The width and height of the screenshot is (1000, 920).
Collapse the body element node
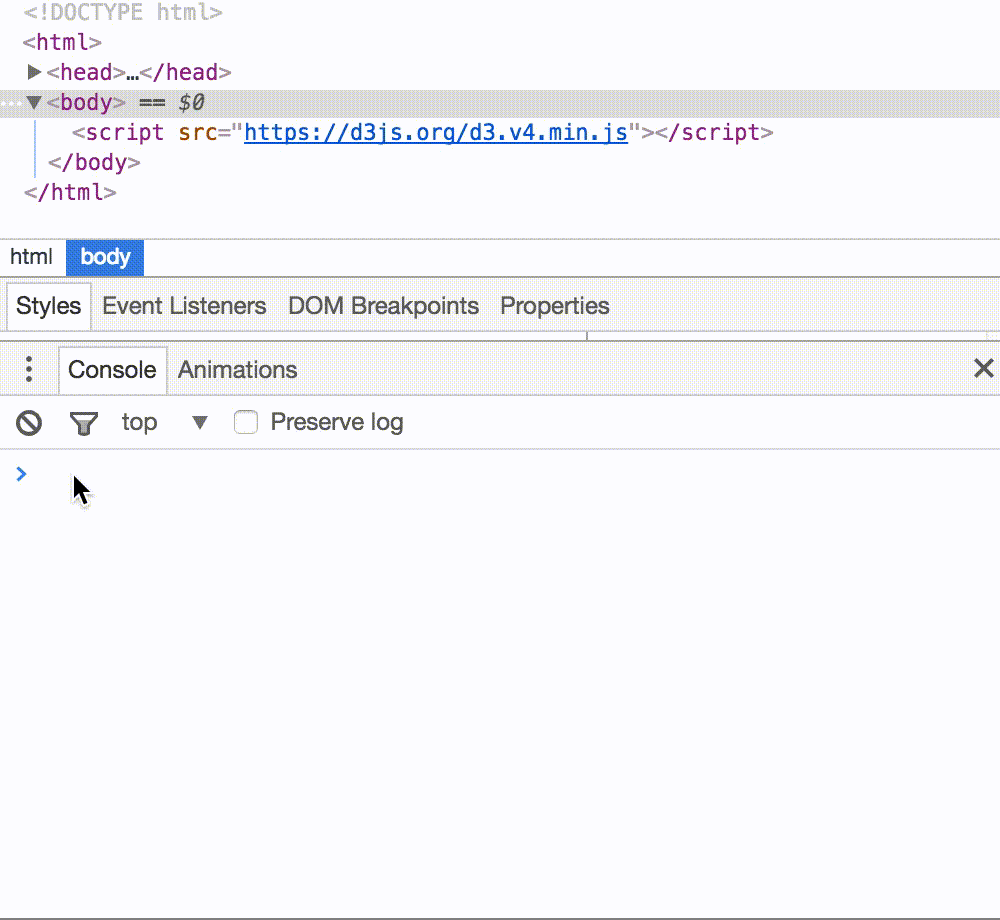[34, 102]
